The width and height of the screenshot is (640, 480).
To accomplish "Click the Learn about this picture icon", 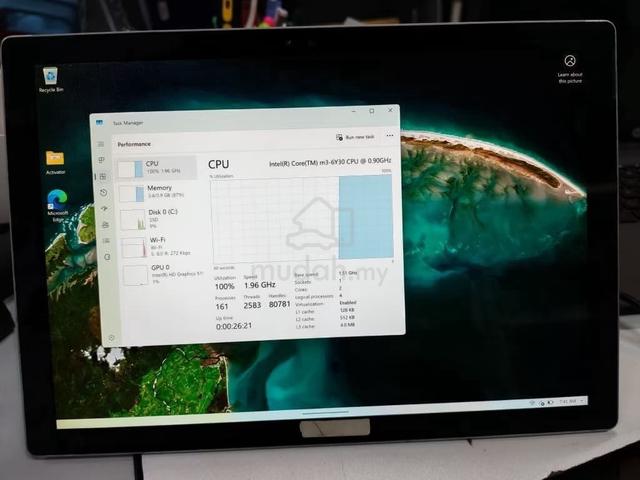I will [570, 69].
